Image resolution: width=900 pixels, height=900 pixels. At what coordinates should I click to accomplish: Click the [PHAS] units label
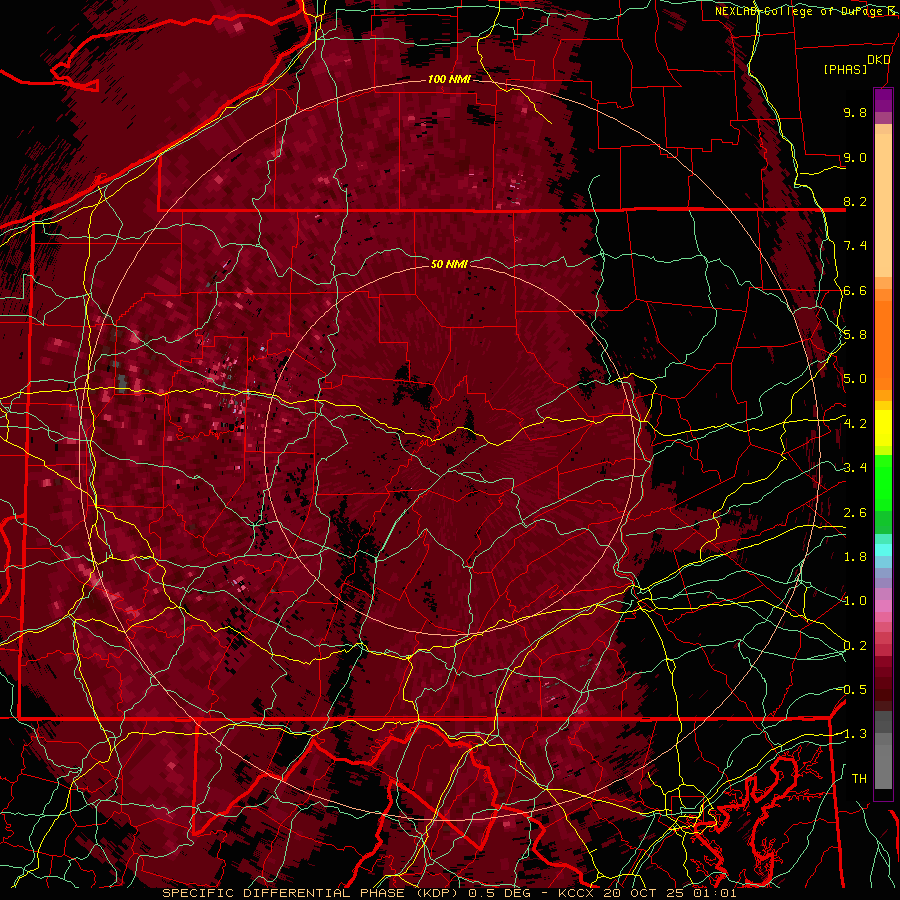[845, 69]
